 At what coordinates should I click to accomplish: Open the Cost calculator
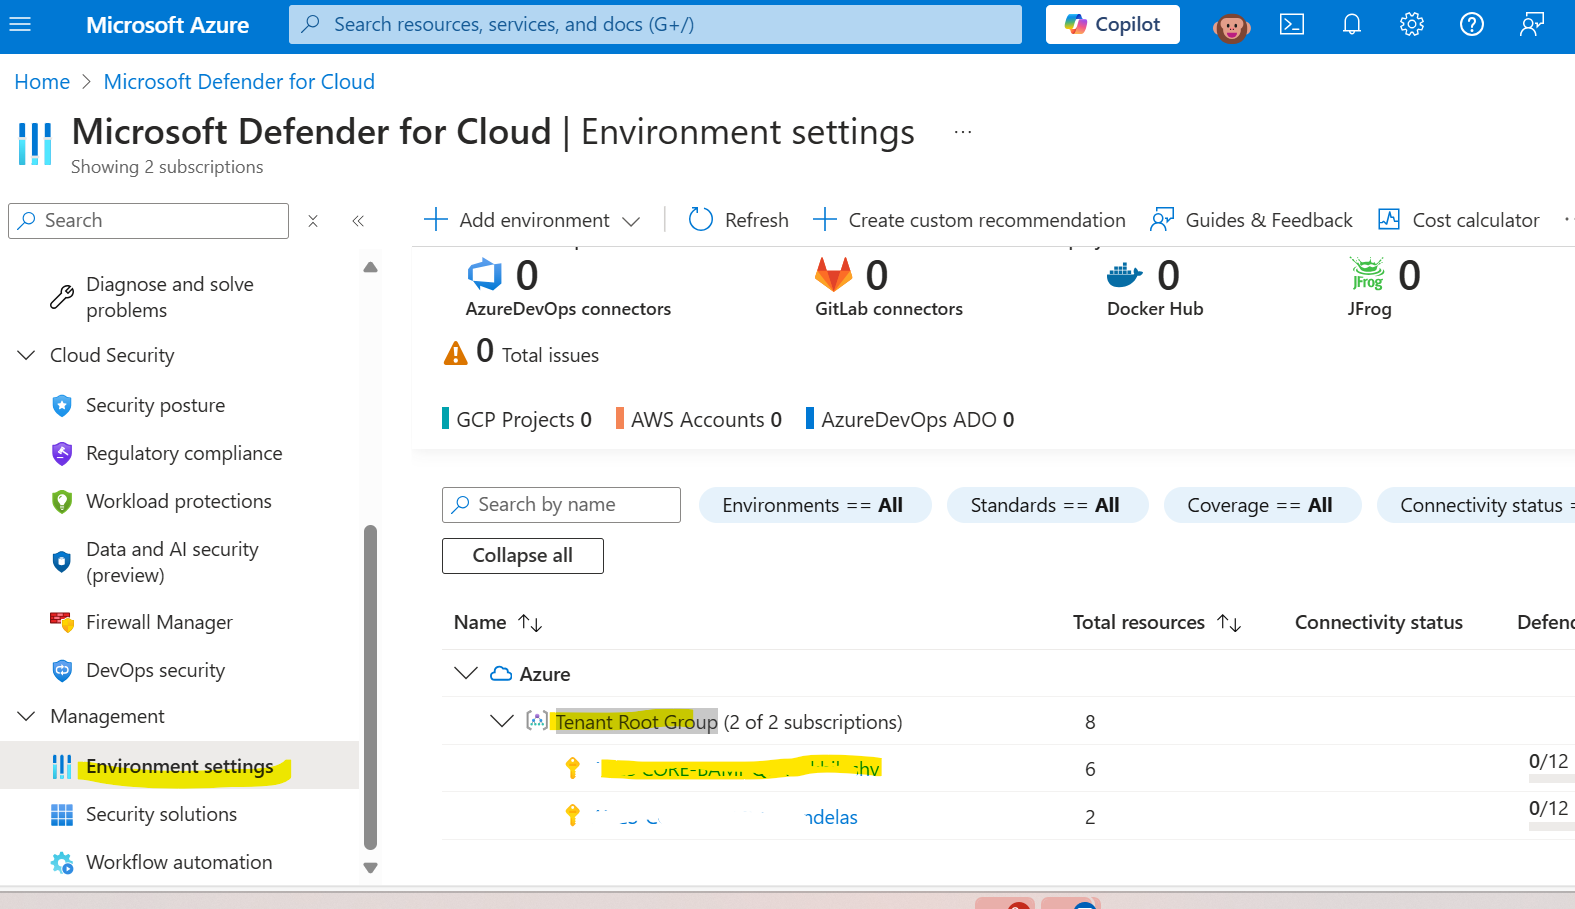tap(1458, 220)
